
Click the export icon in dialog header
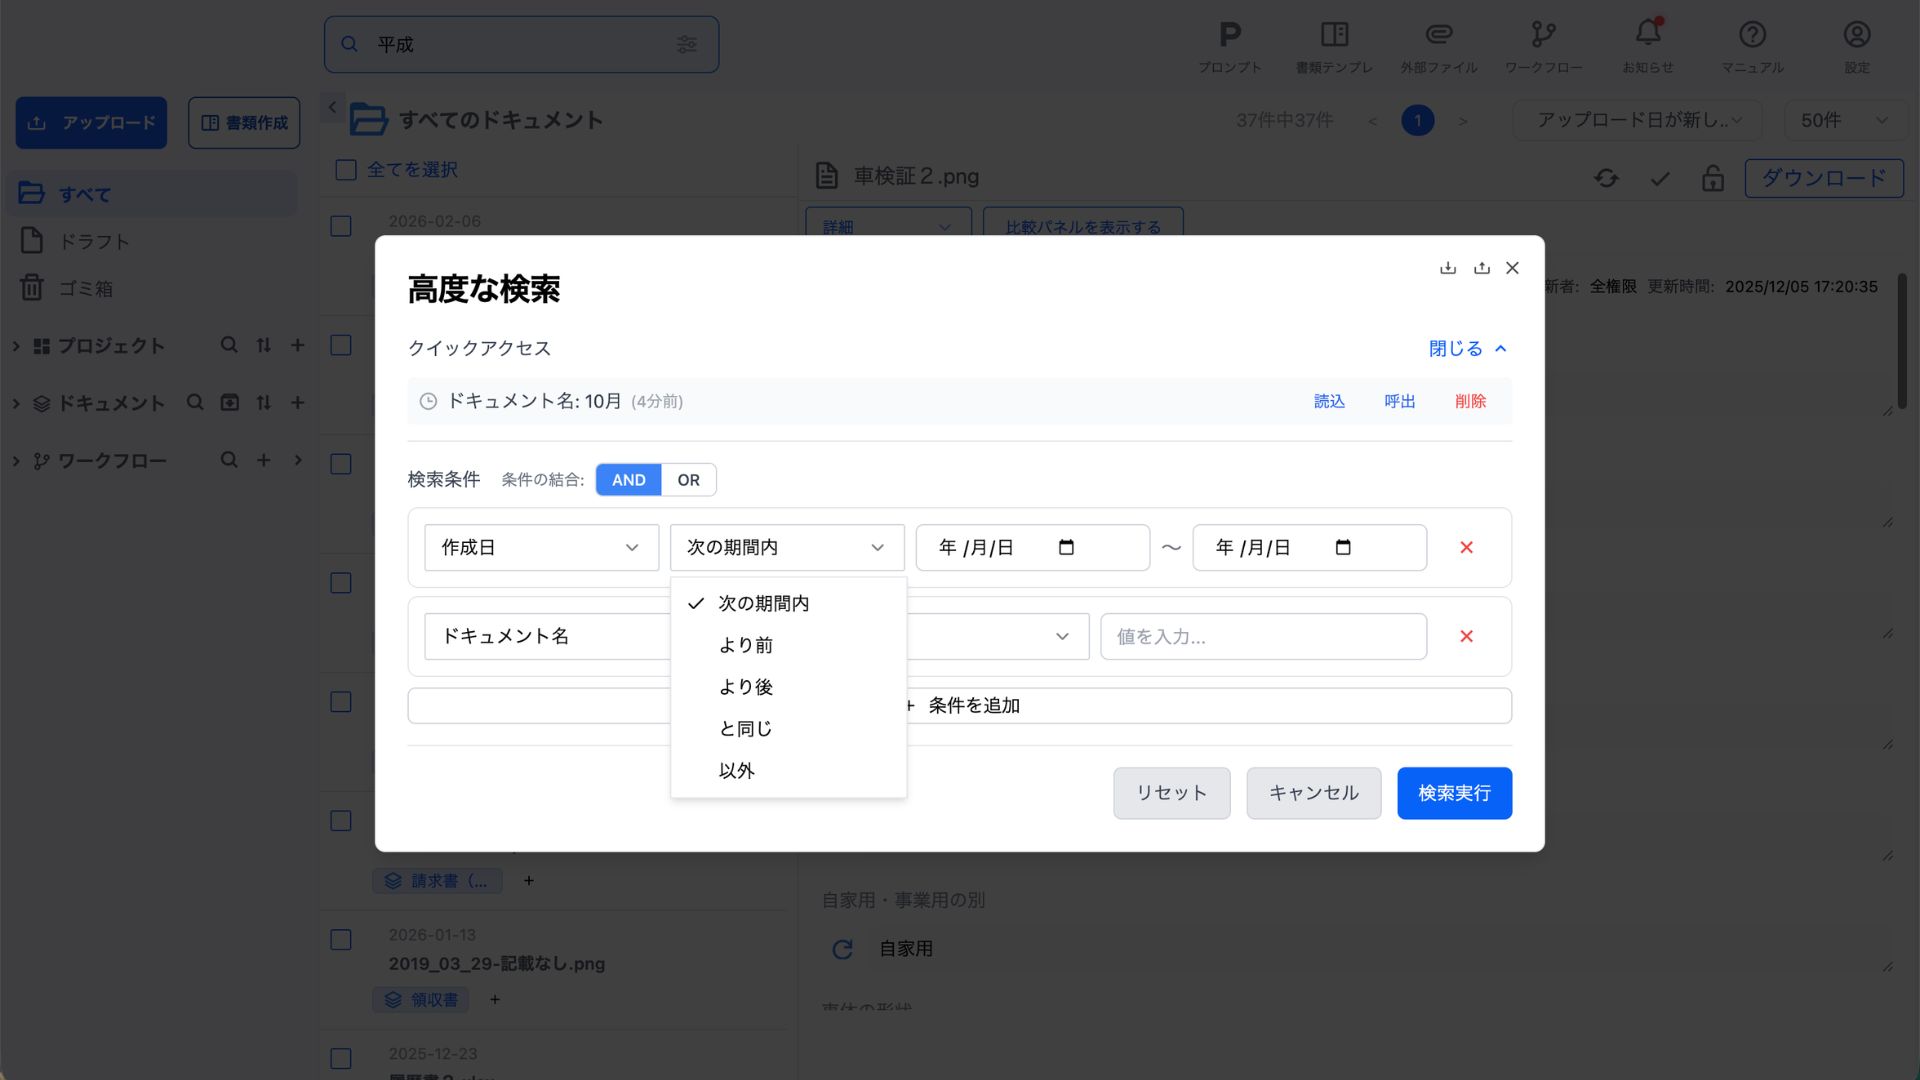(x=1481, y=268)
